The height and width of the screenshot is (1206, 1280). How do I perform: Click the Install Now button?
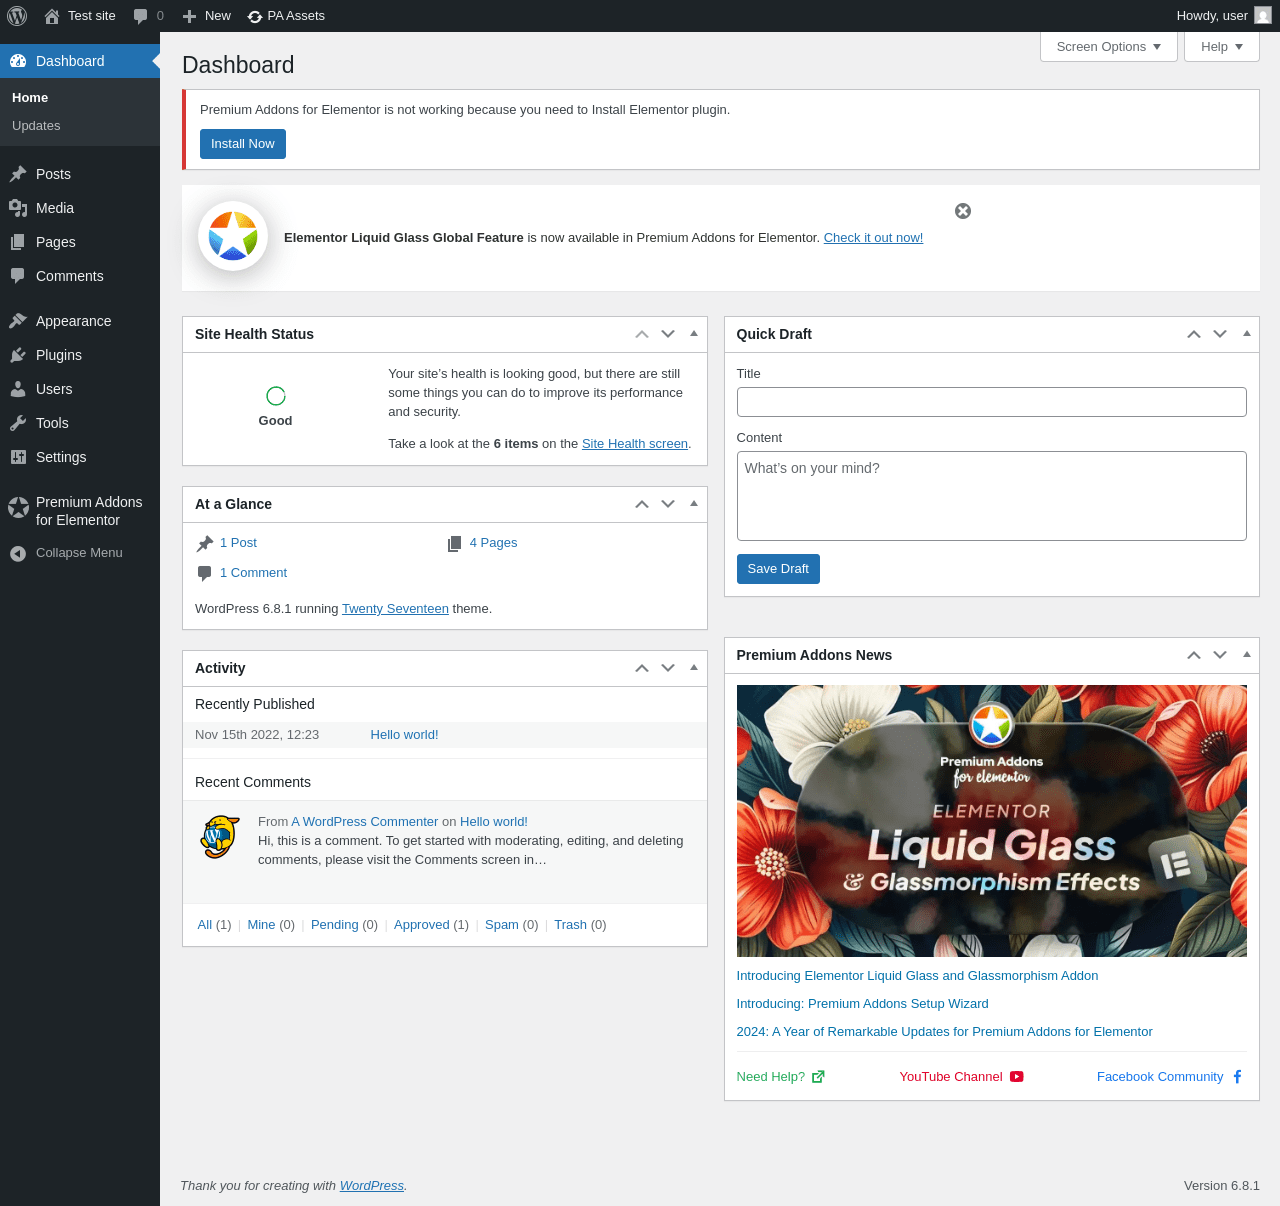tap(243, 144)
